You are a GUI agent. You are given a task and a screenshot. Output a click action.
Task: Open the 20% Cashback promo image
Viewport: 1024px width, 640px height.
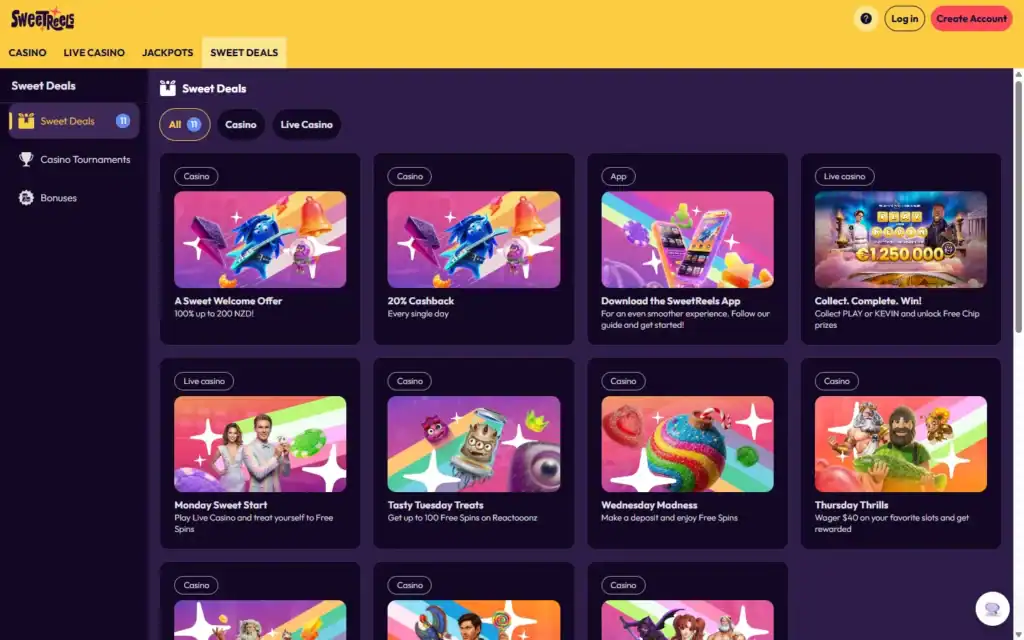[473, 240]
